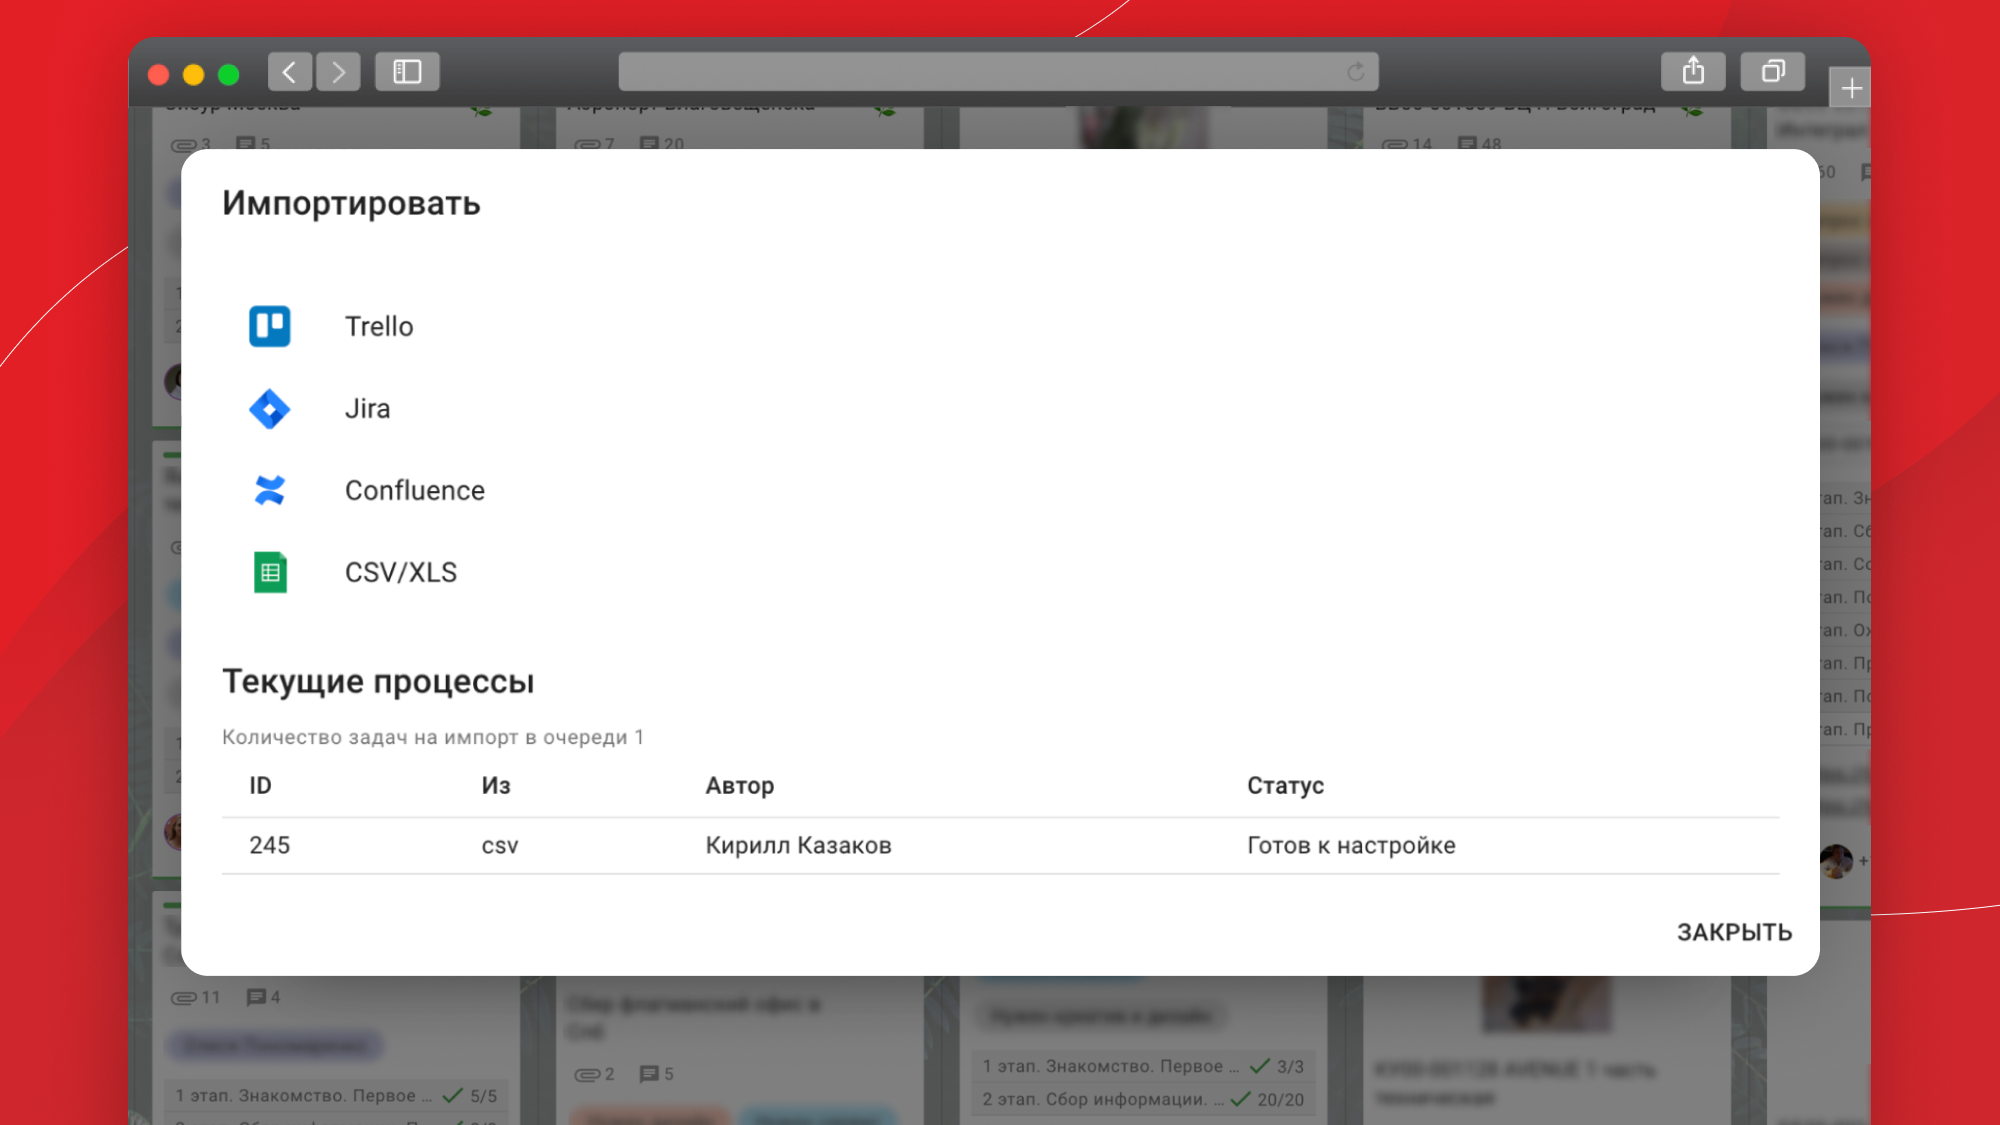The image size is (2000, 1125).
Task: Click the checklist row showing 3/3
Action: click(1143, 1066)
